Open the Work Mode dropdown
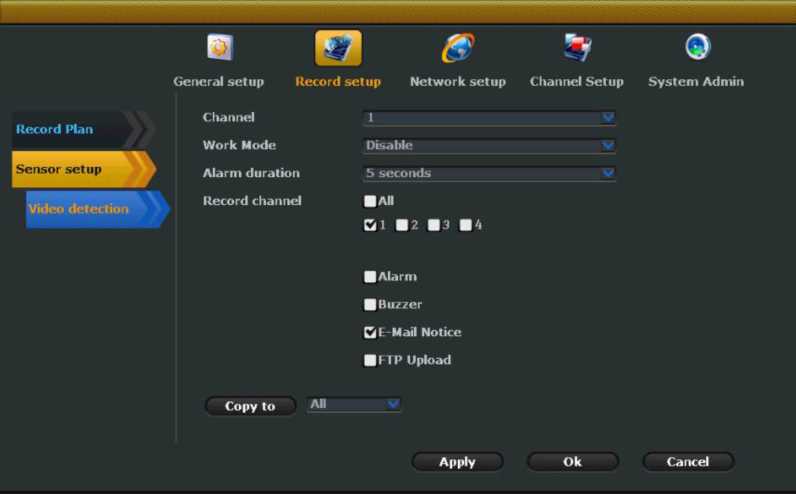This screenshot has width=796, height=494. (x=489, y=145)
